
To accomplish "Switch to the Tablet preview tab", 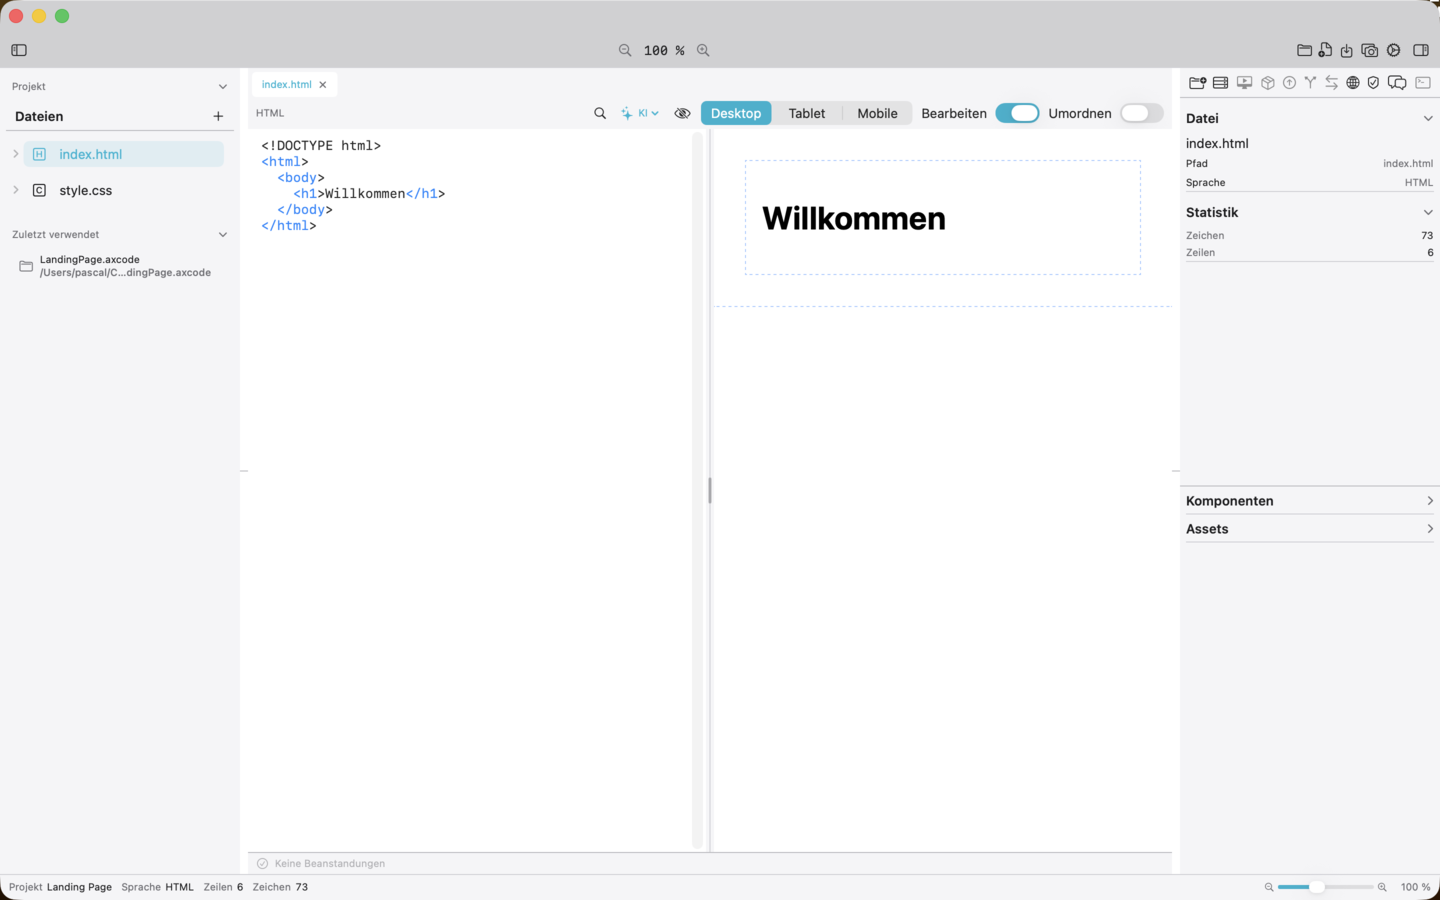I will tap(807, 113).
